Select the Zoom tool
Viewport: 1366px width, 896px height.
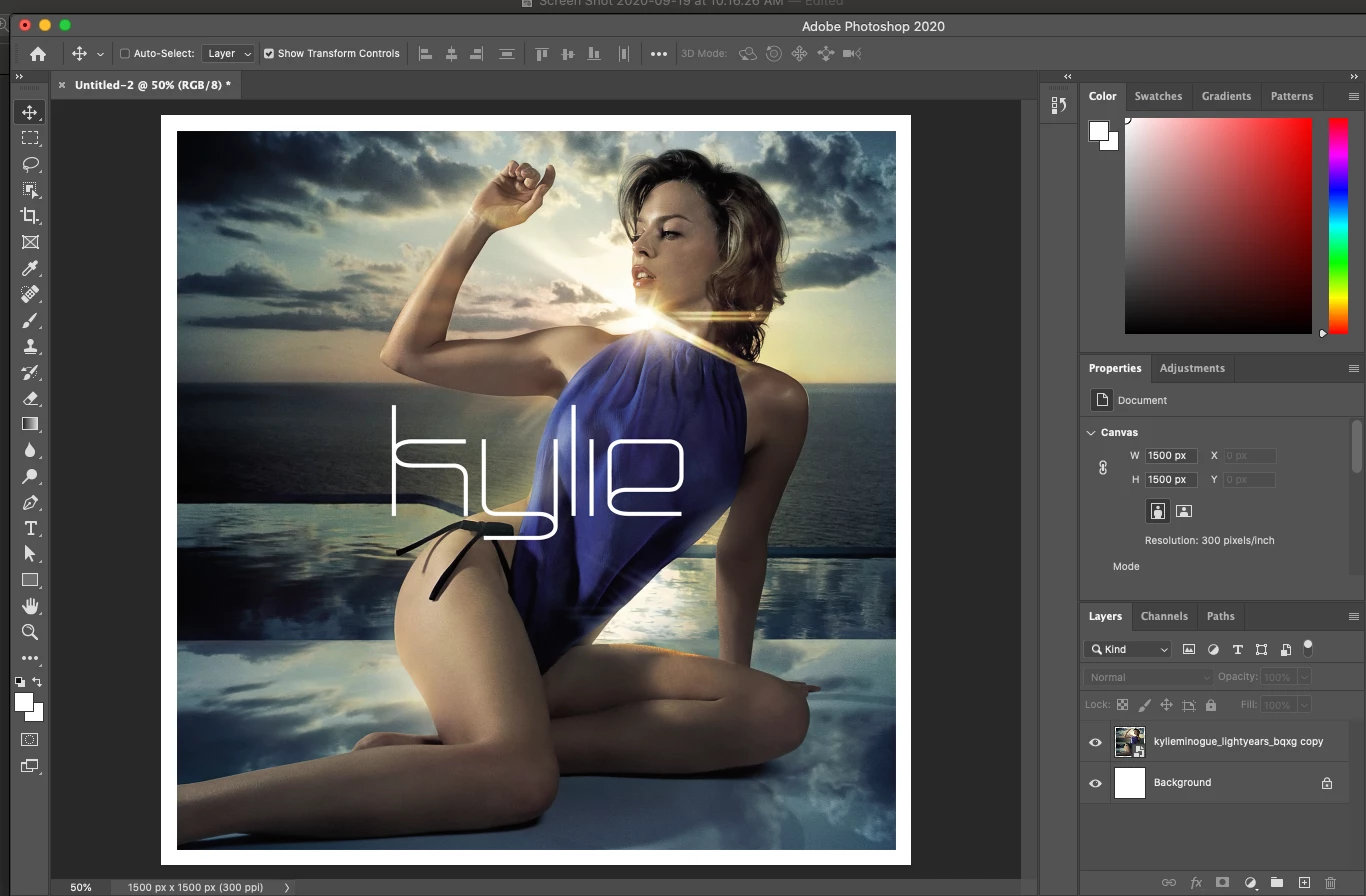[x=30, y=632]
